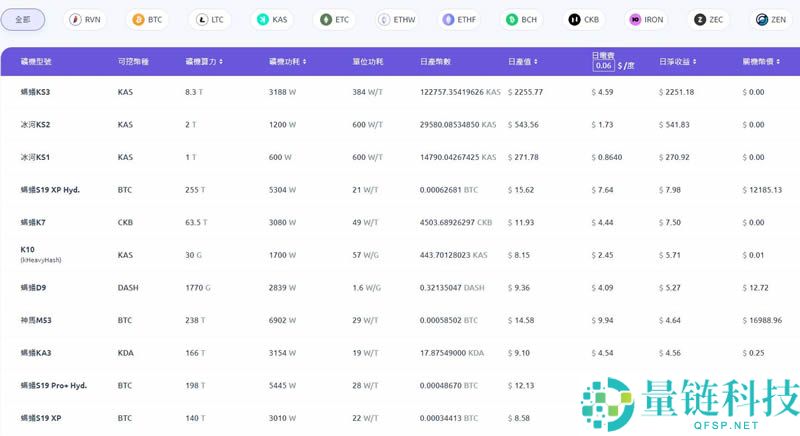This screenshot has width=800, height=436.
Task: Click the $ 2251.18 net profit value
Action: pos(677,92)
